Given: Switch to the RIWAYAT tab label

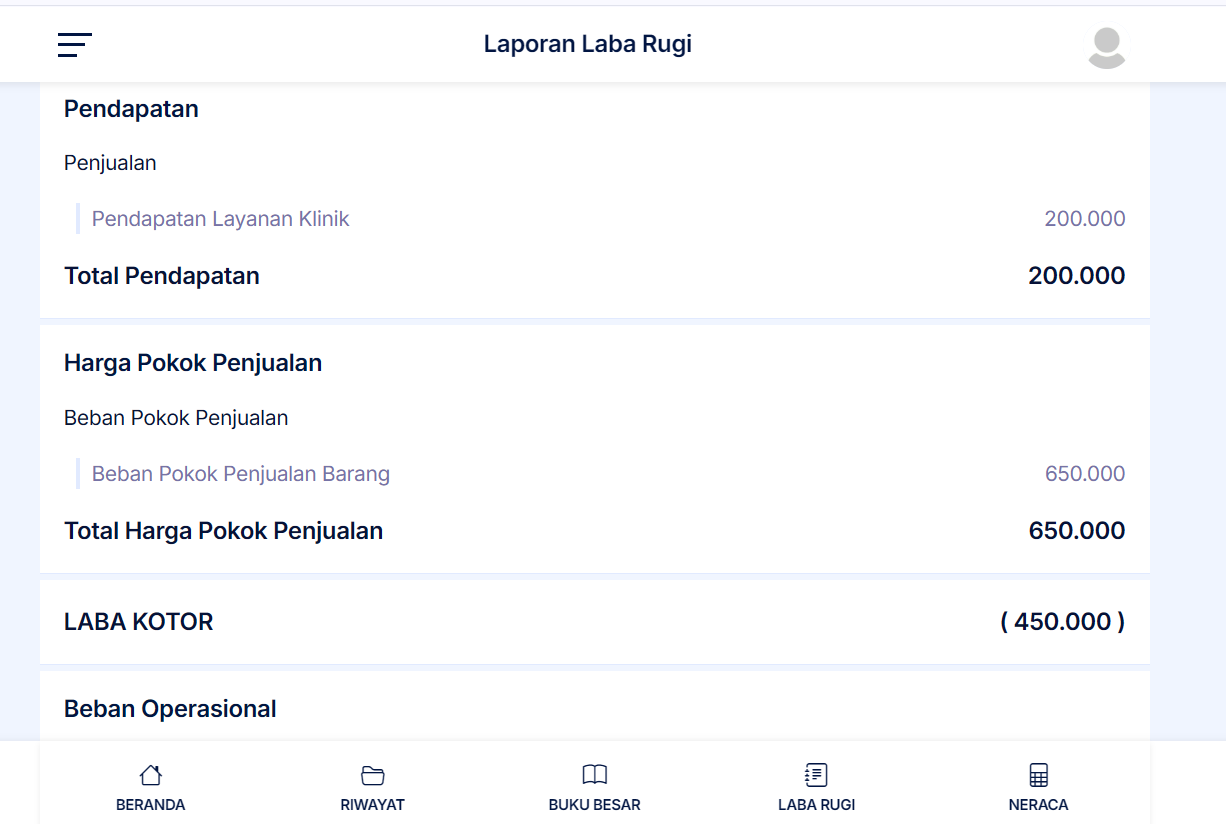Looking at the screenshot, I should click(x=372, y=805).
